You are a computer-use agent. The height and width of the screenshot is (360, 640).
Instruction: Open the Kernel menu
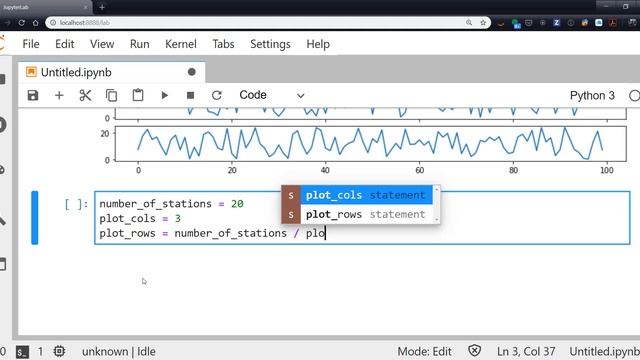pyautogui.click(x=181, y=44)
